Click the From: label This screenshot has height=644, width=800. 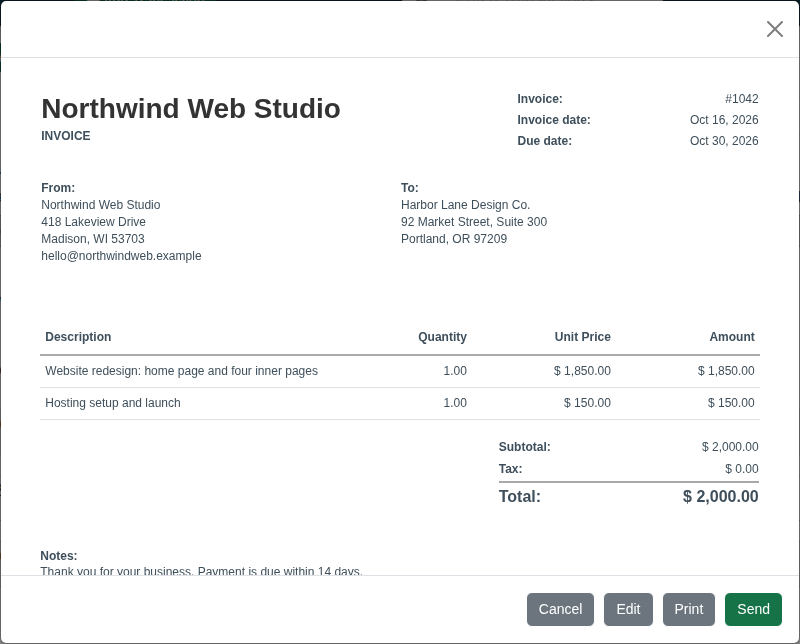(x=58, y=188)
